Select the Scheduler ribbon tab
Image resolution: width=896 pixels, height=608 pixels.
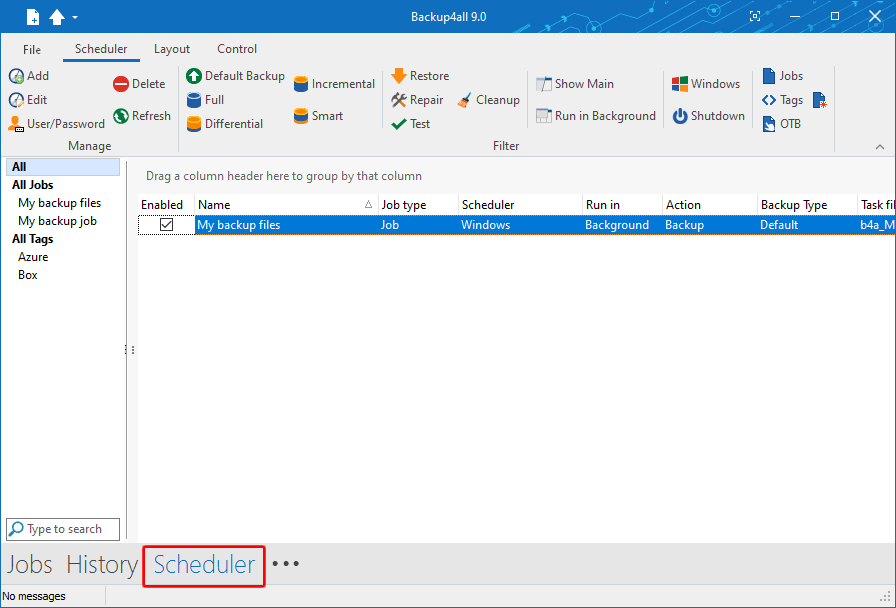click(x=101, y=49)
